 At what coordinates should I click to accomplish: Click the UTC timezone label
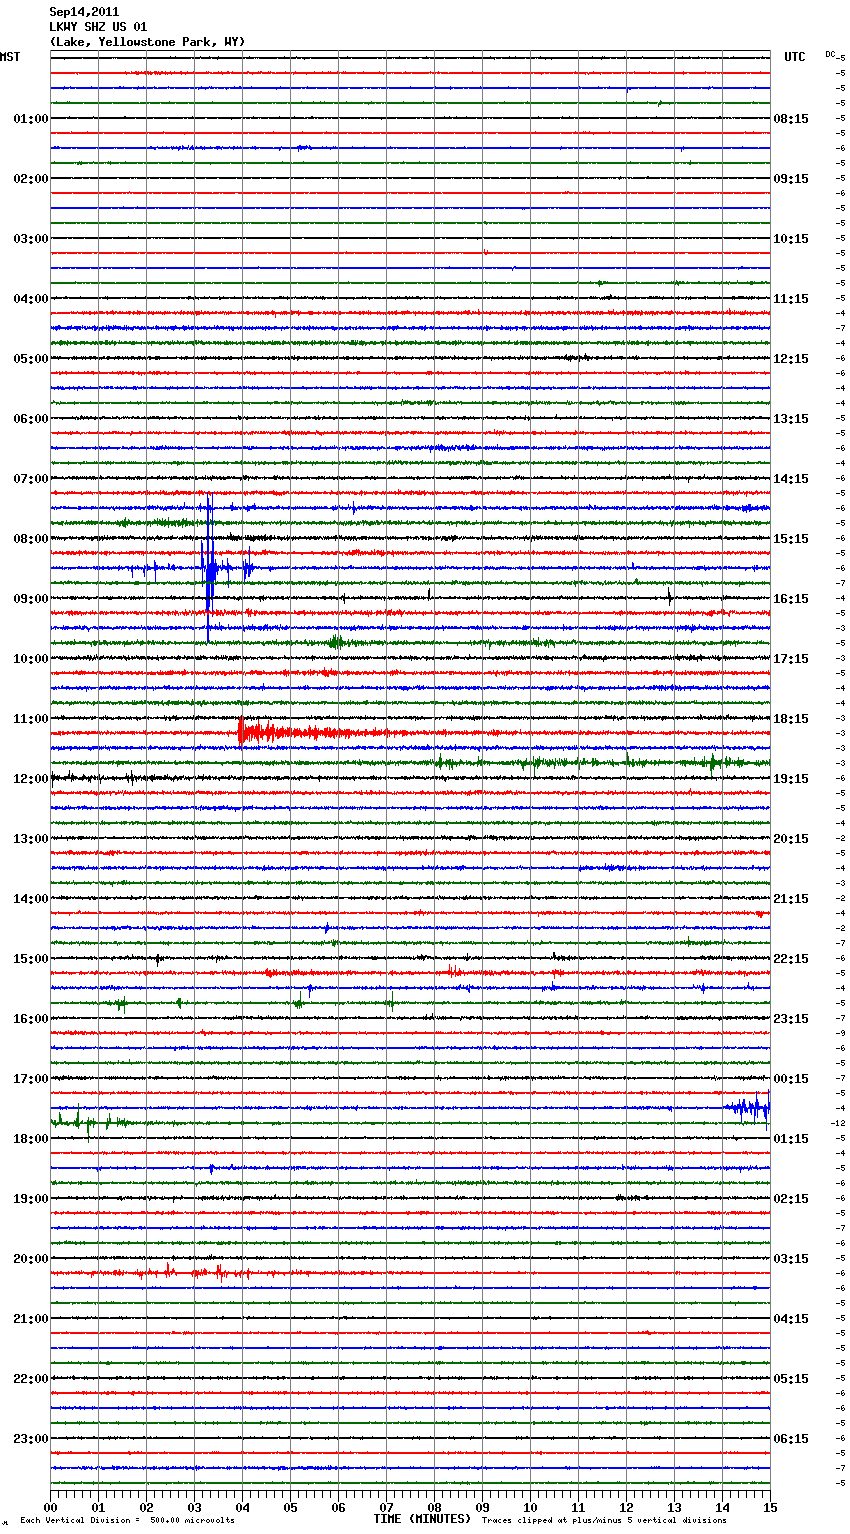[794, 57]
